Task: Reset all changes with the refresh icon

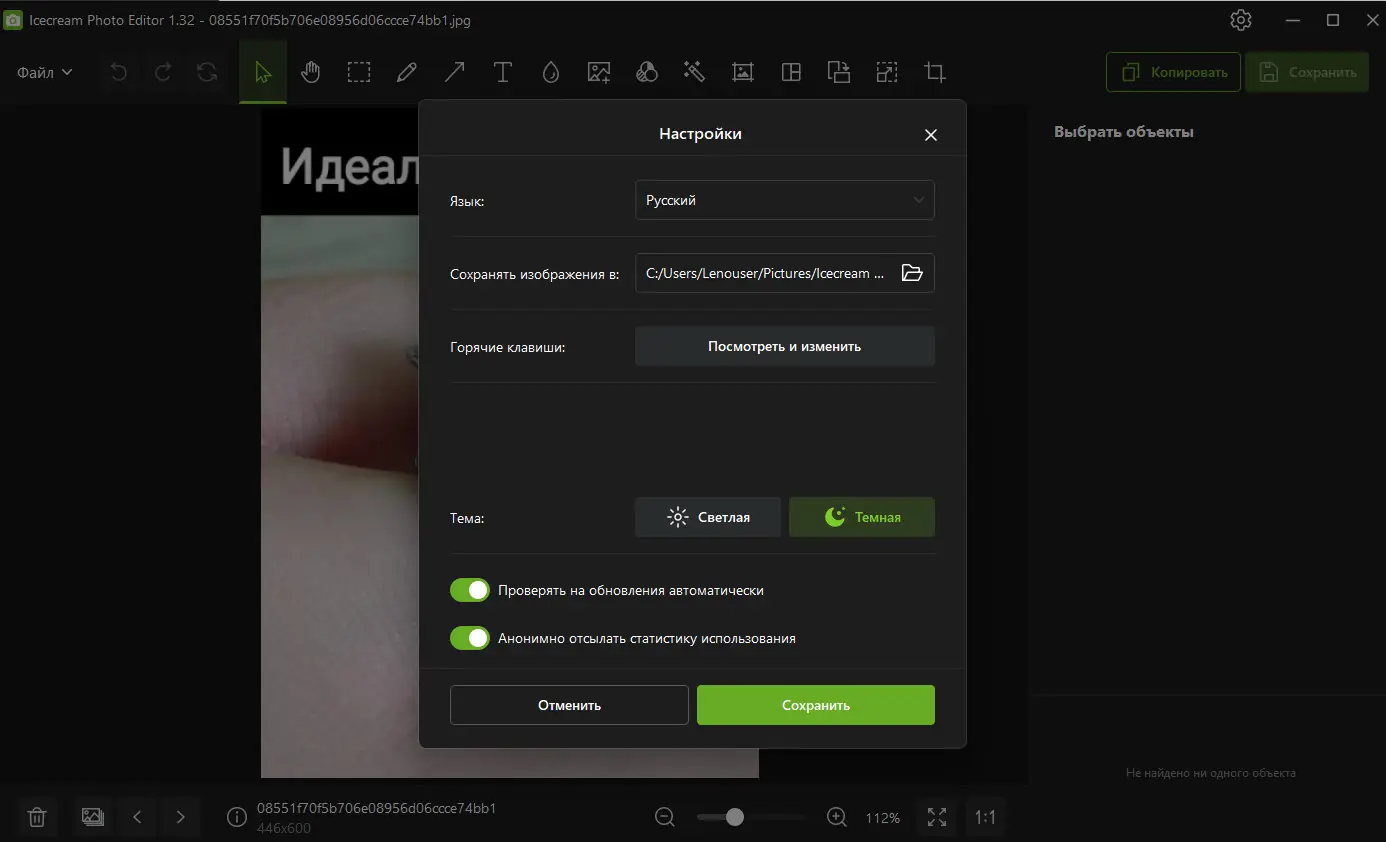Action: 207,72
